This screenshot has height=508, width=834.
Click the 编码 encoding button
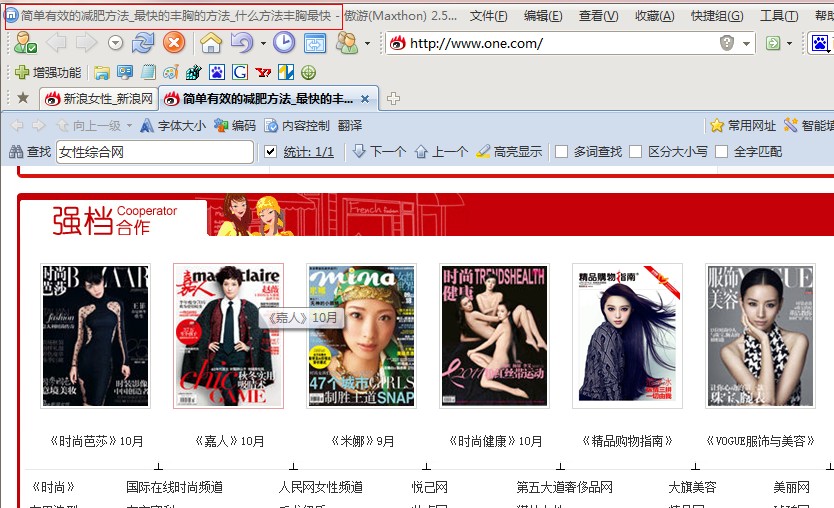coord(235,126)
